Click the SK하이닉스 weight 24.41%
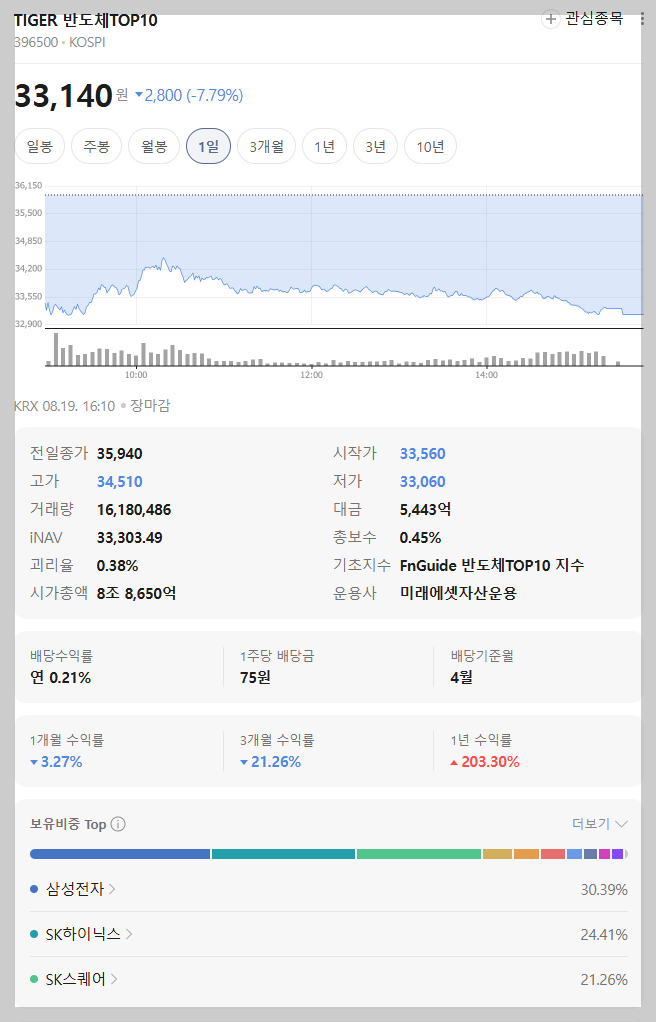 (604, 935)
